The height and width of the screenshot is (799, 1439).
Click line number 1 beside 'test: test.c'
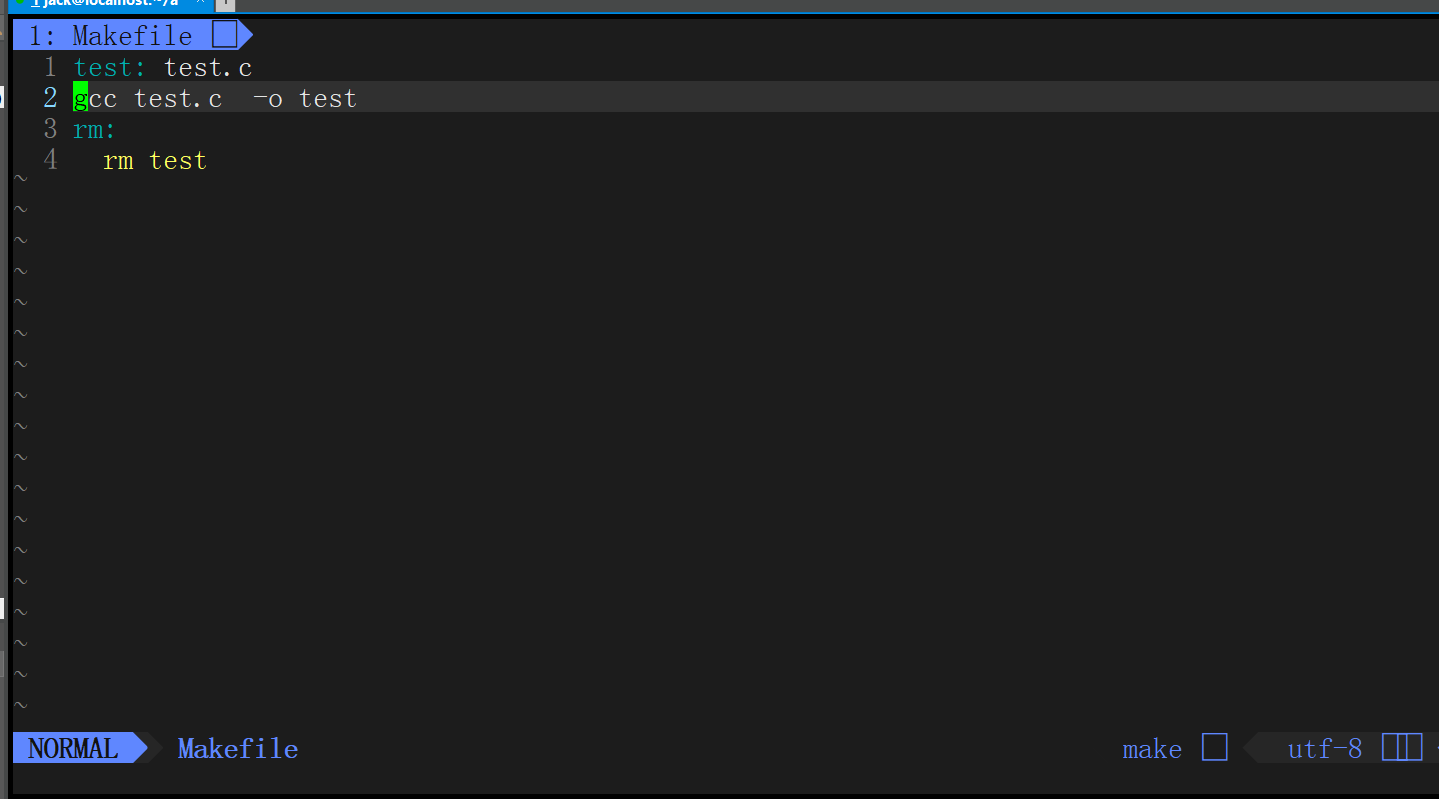50,67
